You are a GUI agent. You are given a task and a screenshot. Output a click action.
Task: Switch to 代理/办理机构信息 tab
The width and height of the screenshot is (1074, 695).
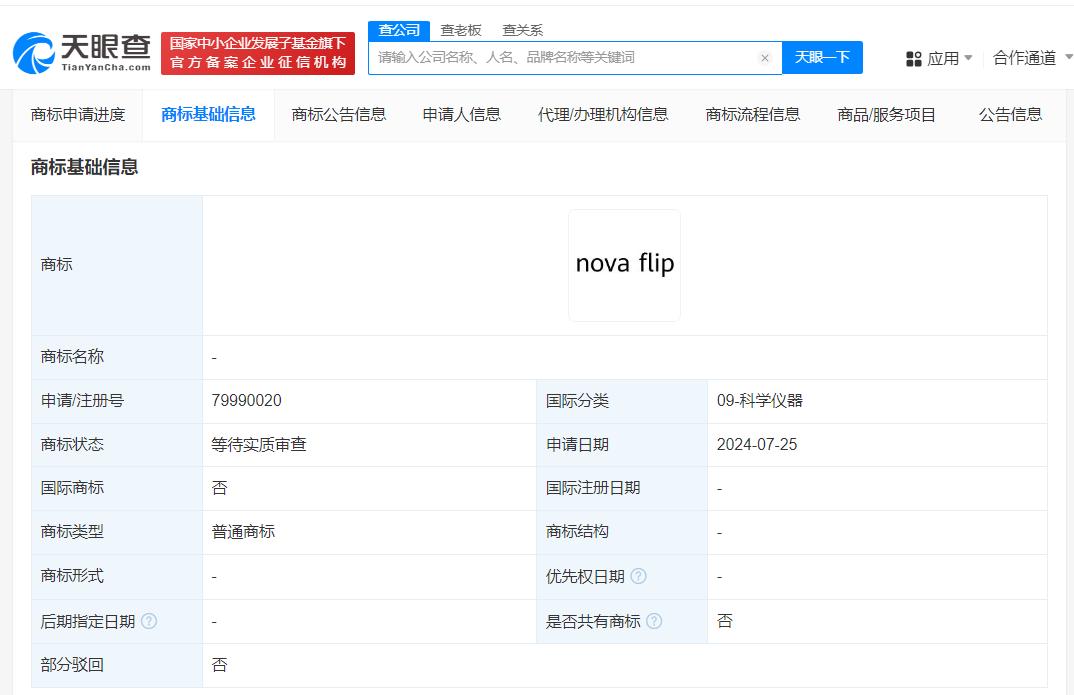point(604,114)
